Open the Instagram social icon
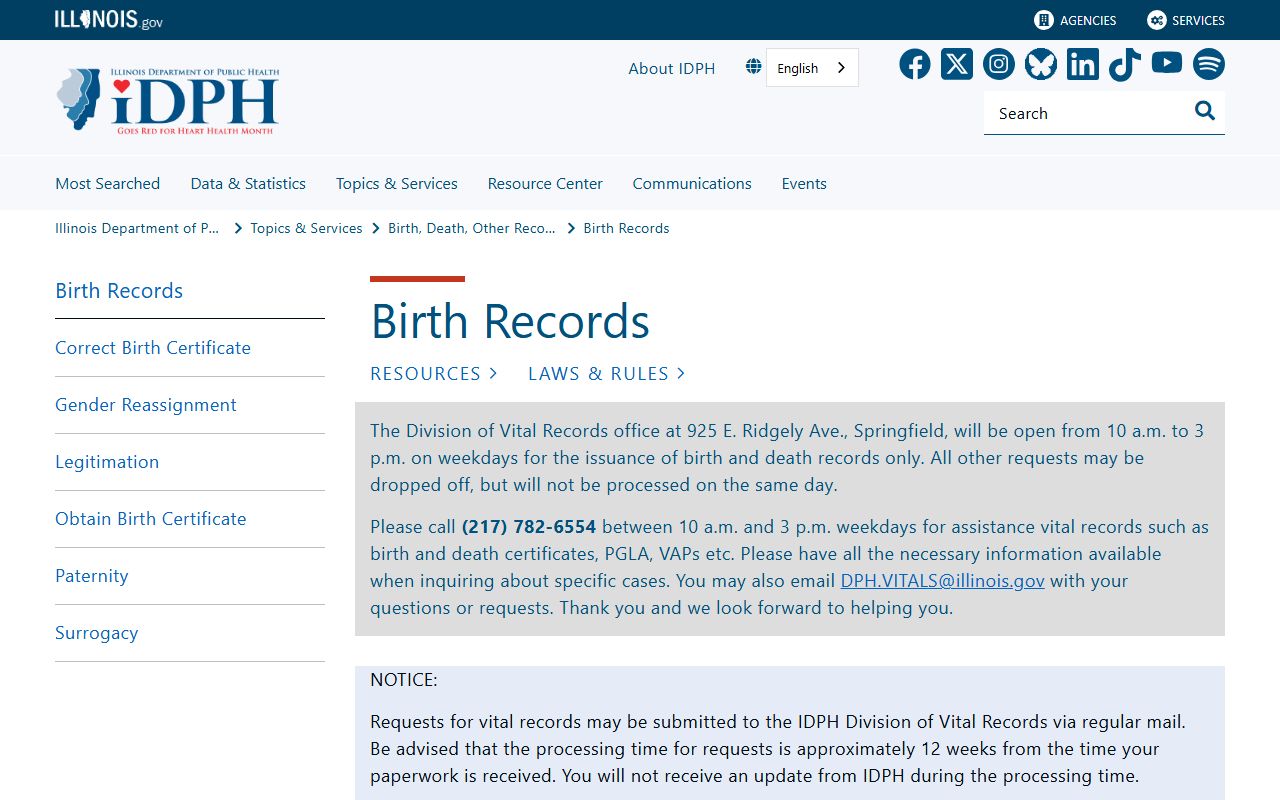 point(999,64)
